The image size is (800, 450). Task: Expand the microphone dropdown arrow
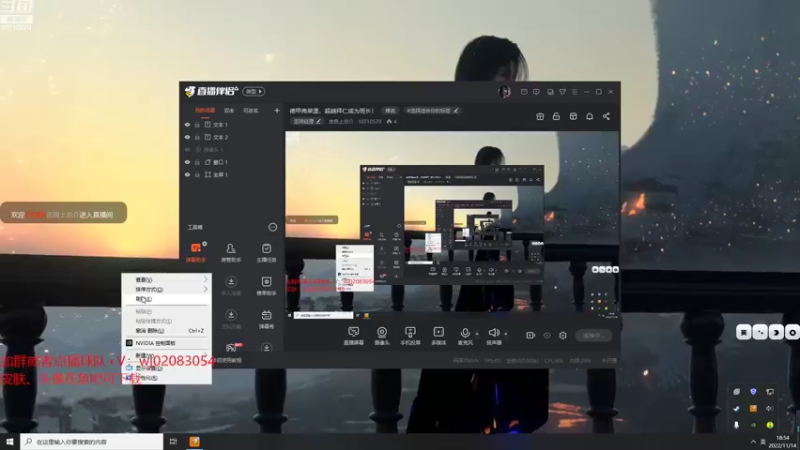click(477, 334)
